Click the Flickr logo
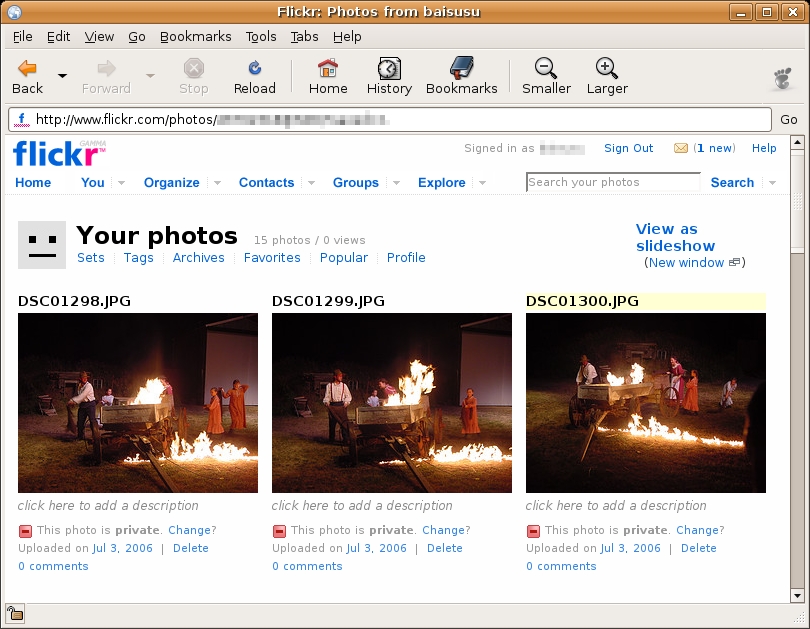The image size is (810, 629). (58, 154)
